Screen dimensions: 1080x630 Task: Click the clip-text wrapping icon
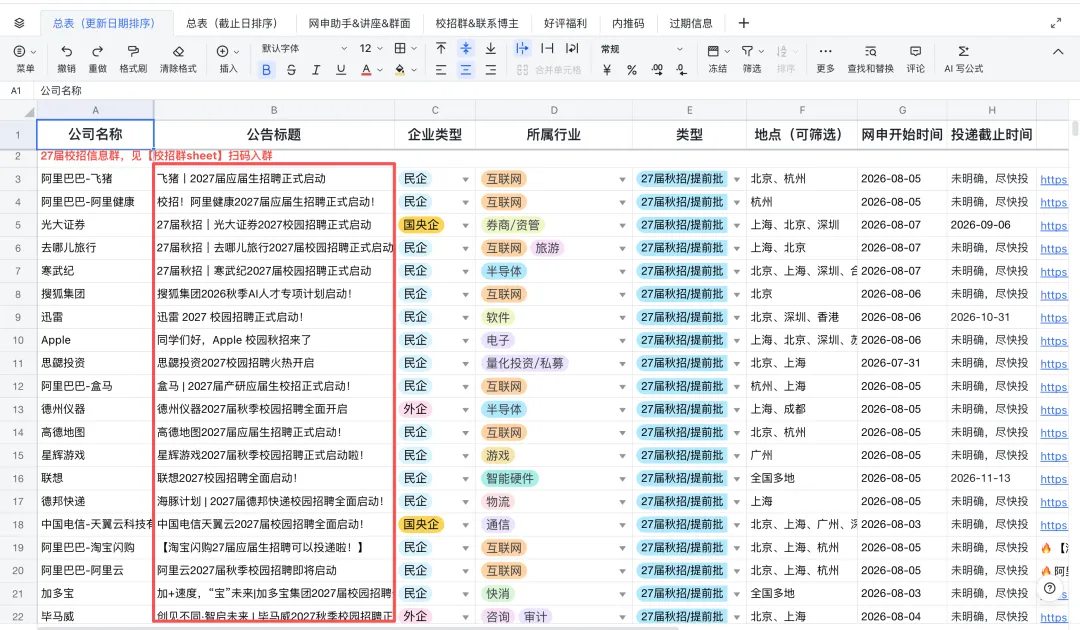(x=547, y=48)
